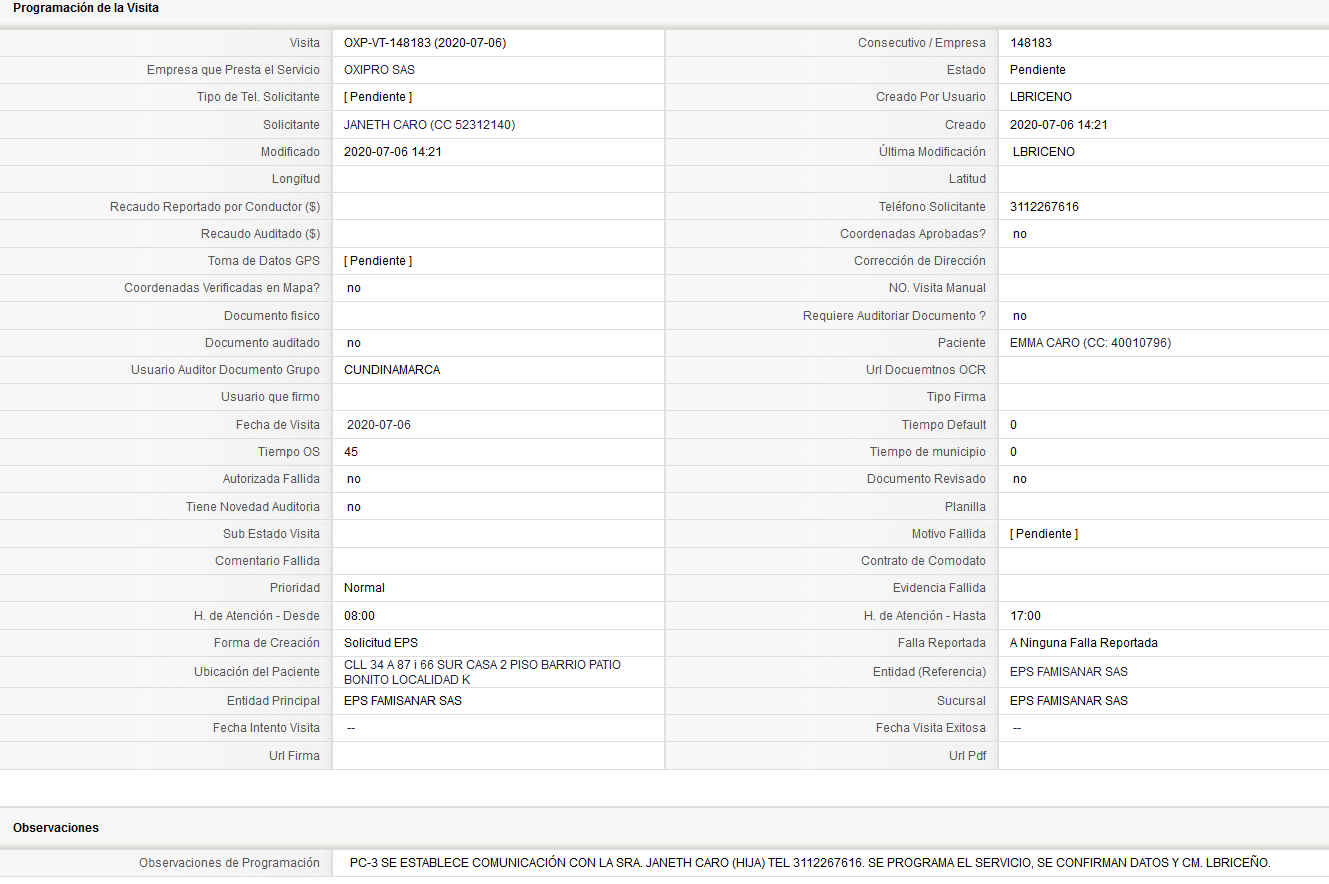Click the 'Url Docuemtnos OCR' label
The image size is (1329, 884).
pyautogui.click(x=926, y=370)
